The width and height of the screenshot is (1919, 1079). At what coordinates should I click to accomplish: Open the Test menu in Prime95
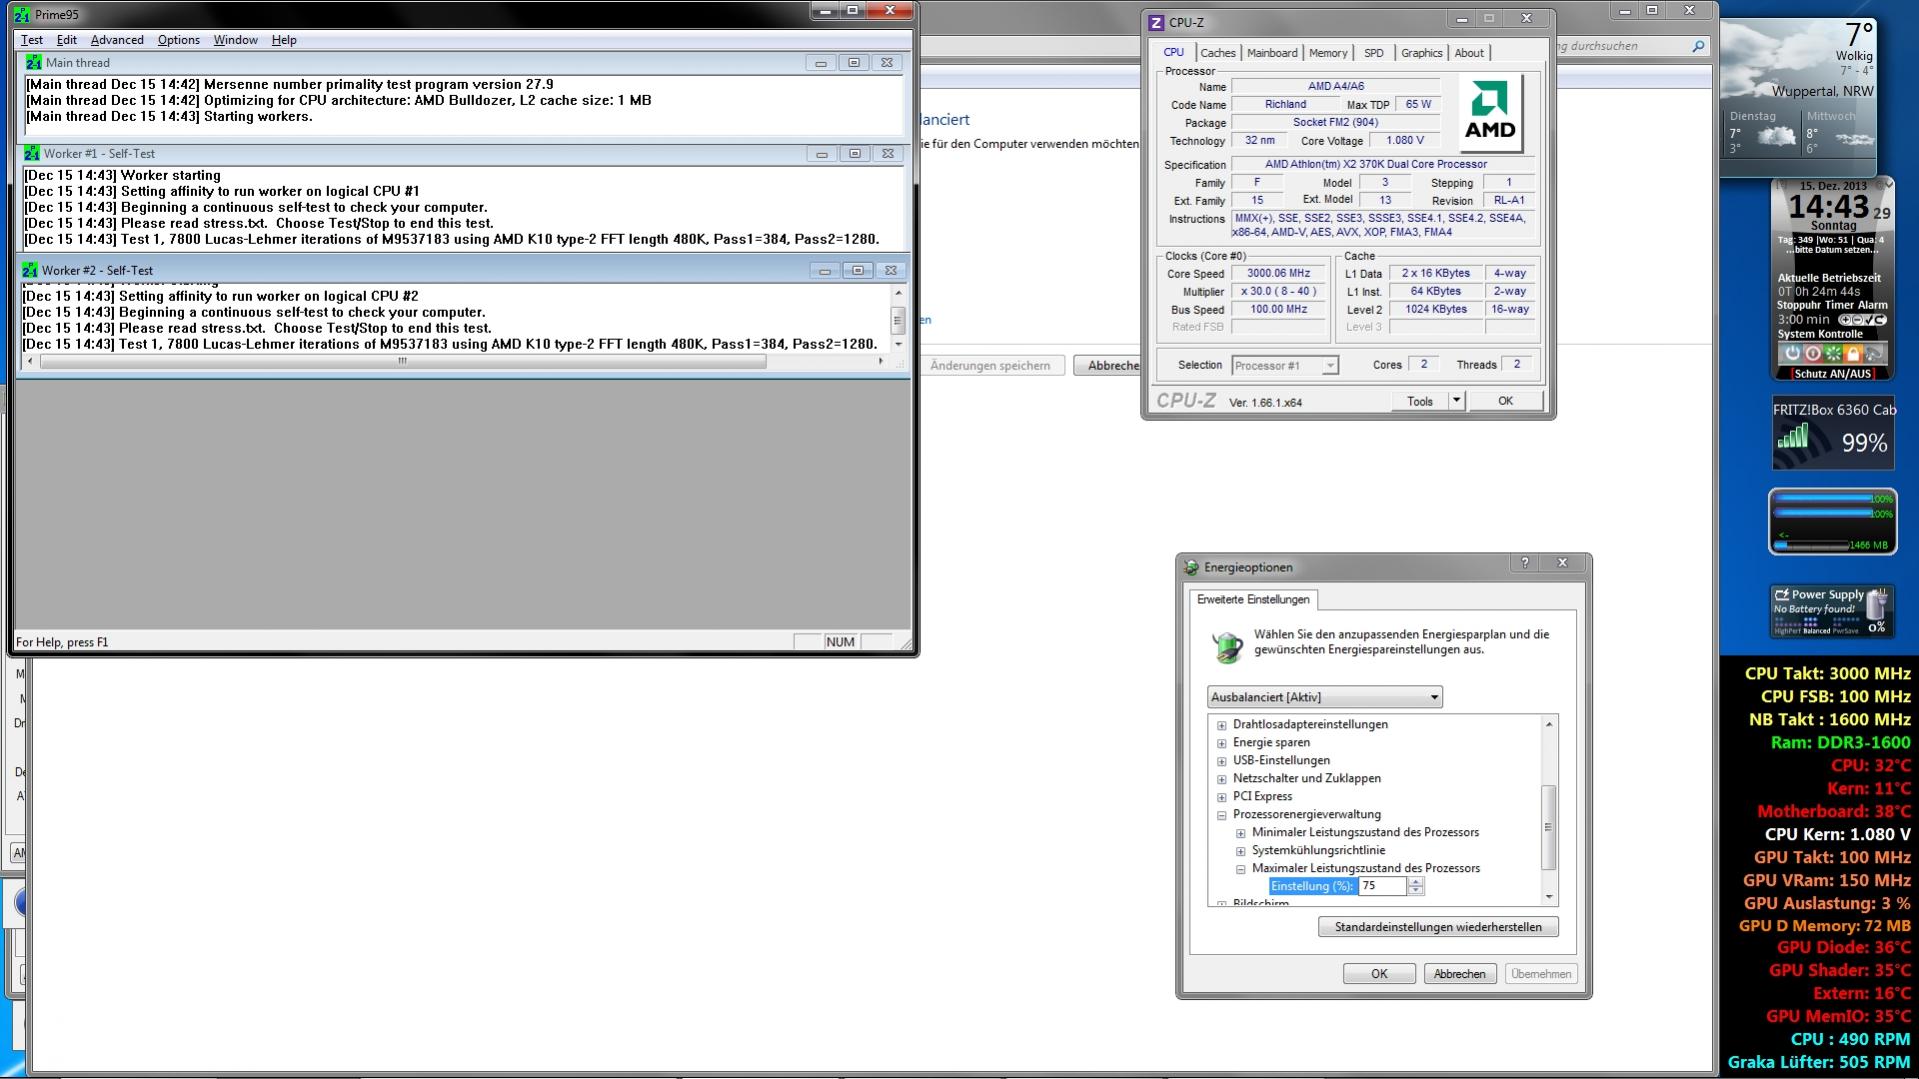[32, 40]
